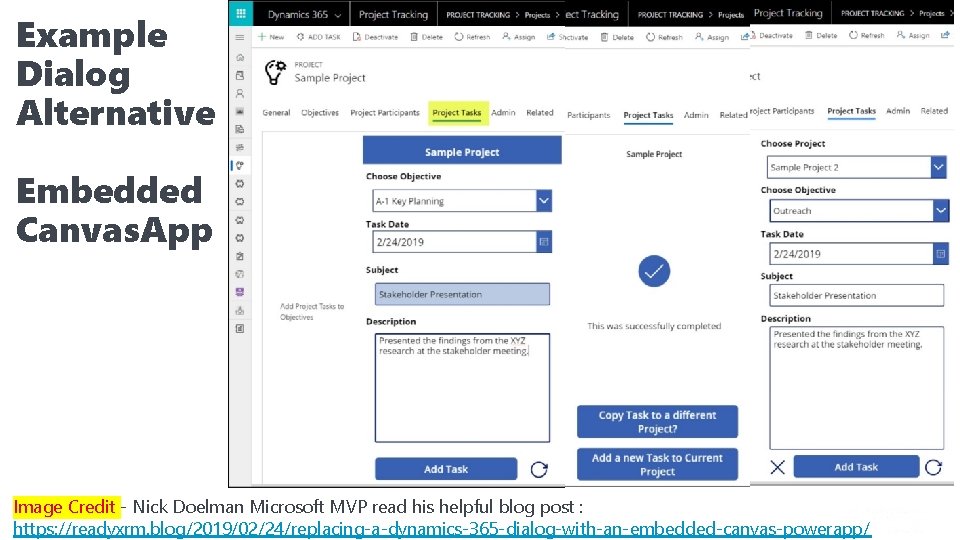Click the left Description text area
The height and width of the screenshot is (540, 960).
pyautogui.click(x=462, y=388)
